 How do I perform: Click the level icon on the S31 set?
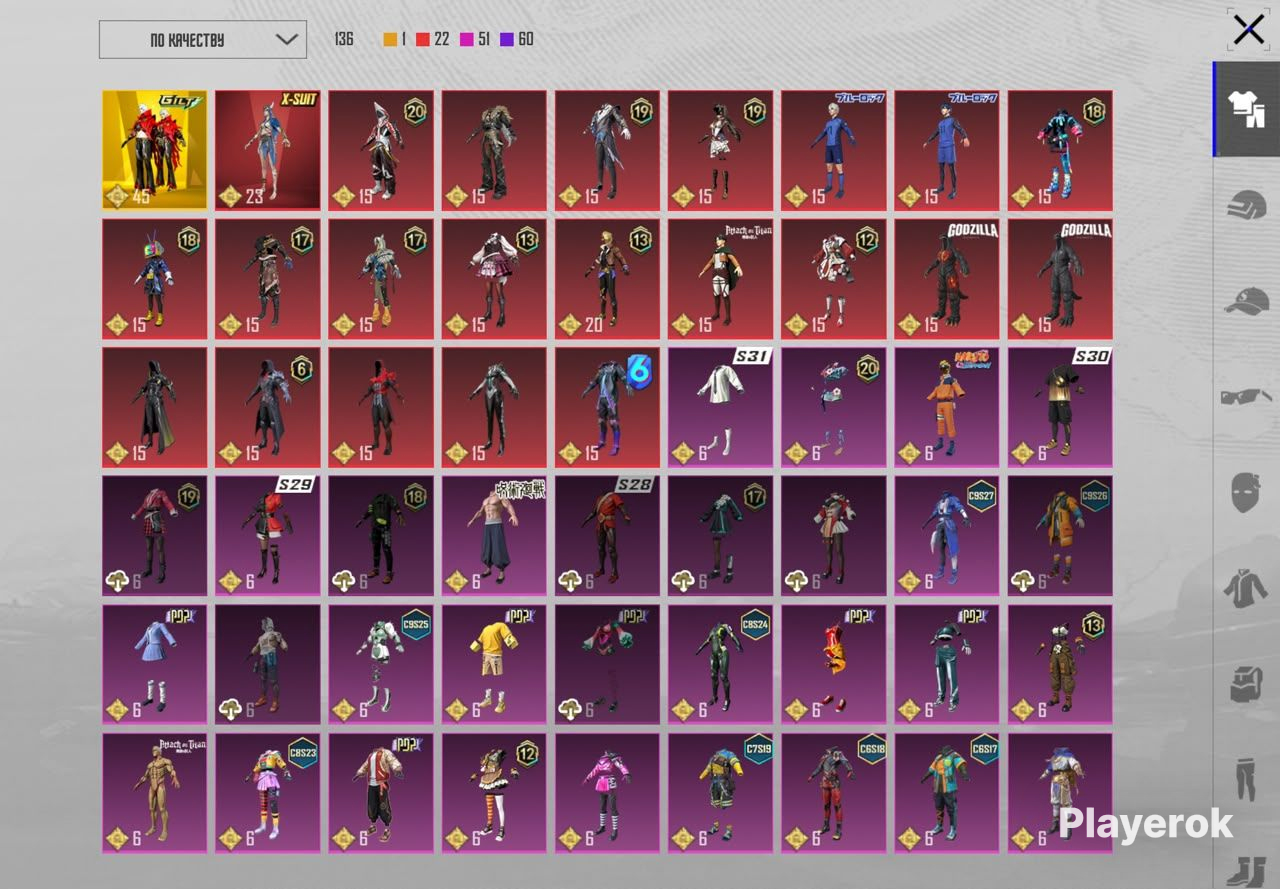click(x=682, y=453)
